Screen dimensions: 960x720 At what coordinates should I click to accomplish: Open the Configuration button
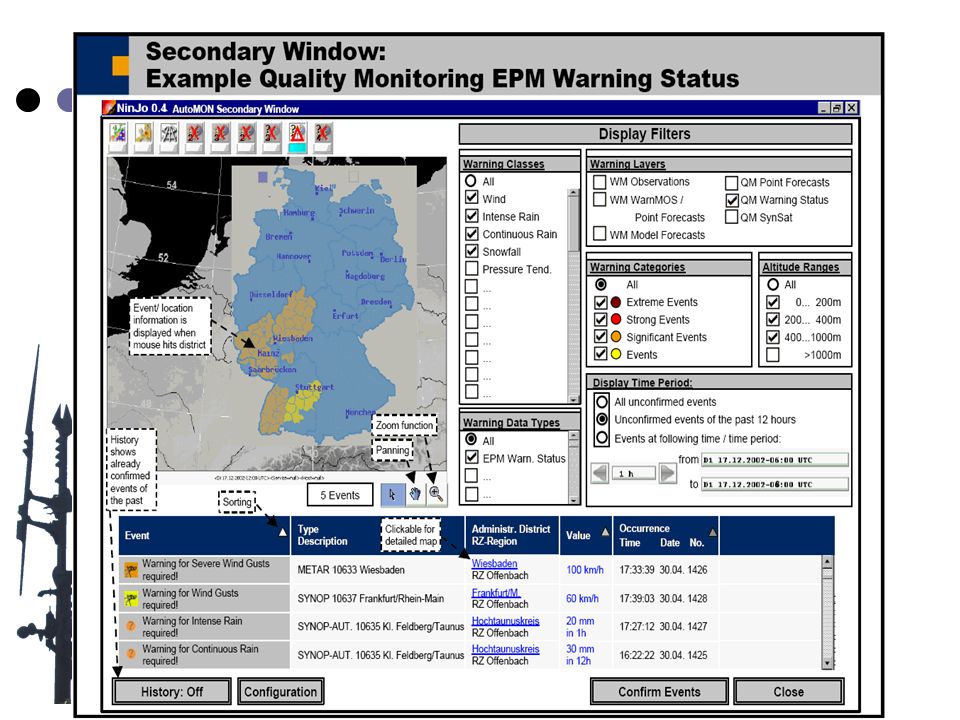[280, 692]
